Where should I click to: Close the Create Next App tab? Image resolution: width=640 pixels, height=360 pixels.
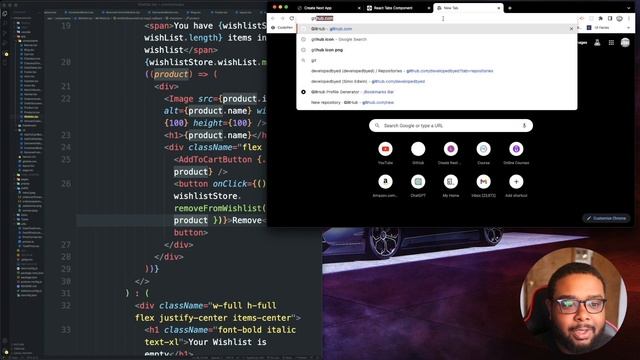tap(359, 8)
